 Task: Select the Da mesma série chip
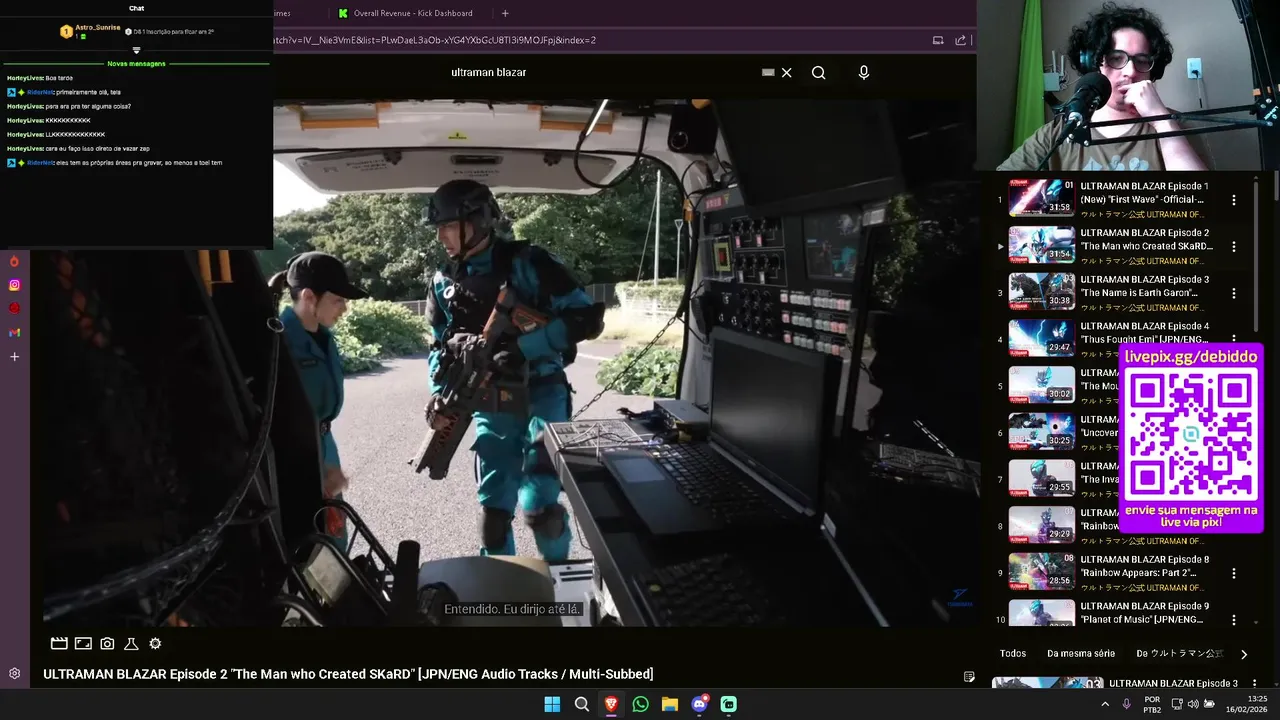pos(1081,653)
